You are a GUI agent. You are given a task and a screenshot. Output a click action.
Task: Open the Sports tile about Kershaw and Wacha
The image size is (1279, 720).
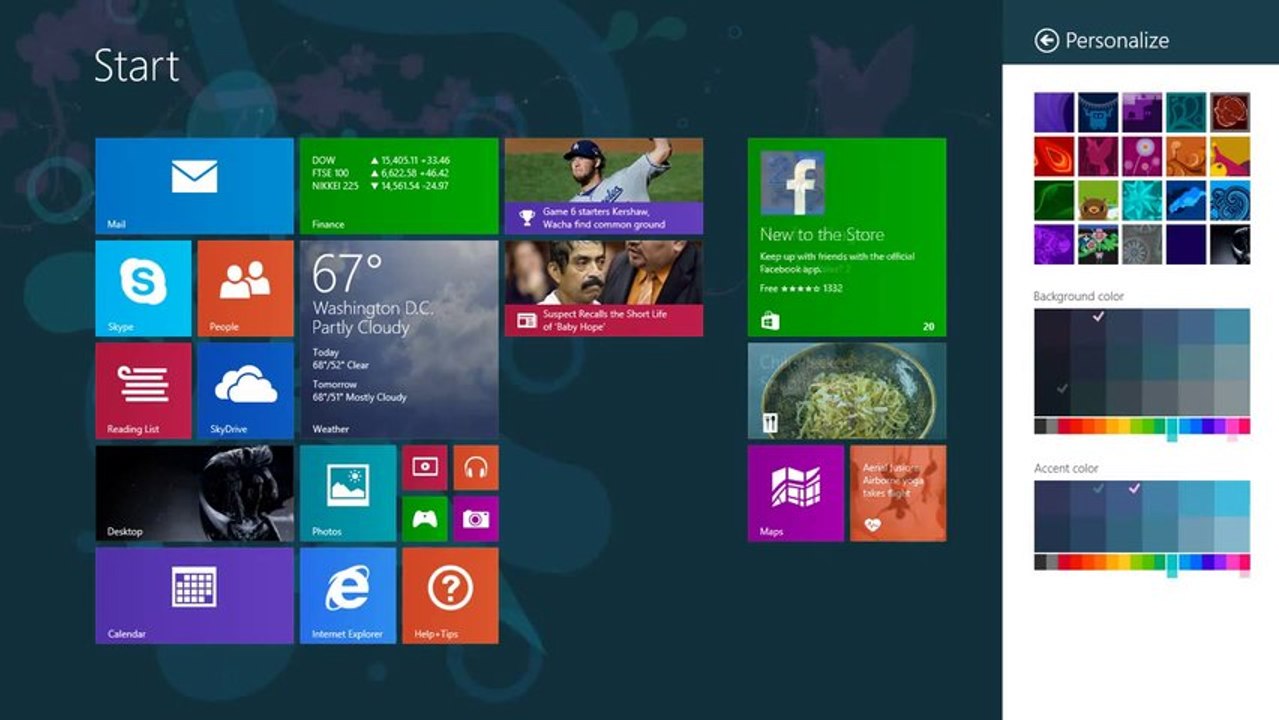pyautogui.click(x=604, y=186)
